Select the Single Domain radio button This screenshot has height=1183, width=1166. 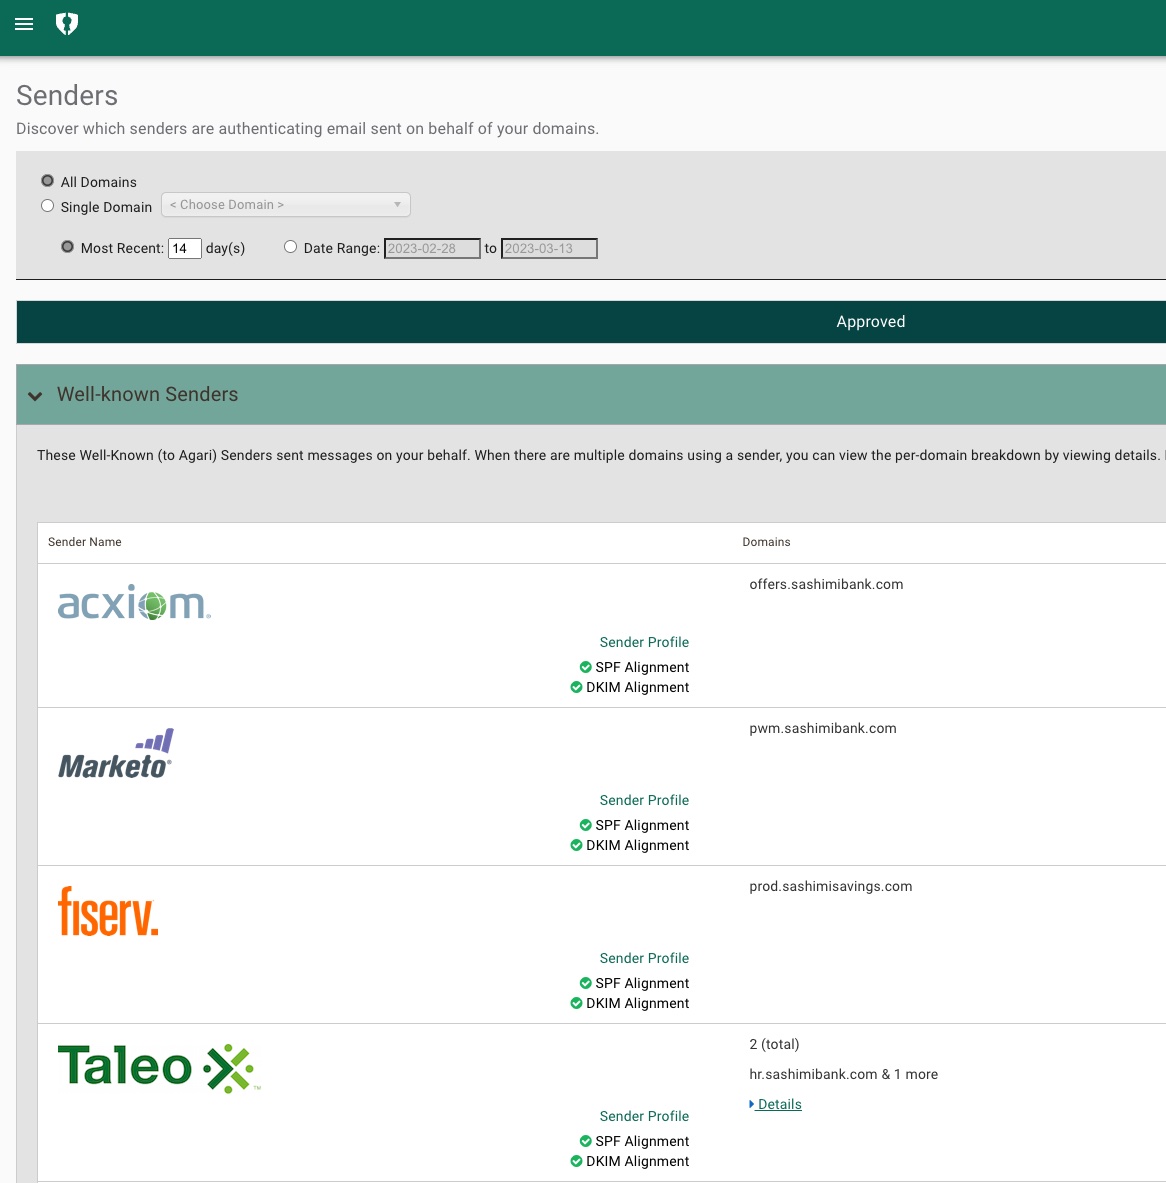[x=47, y=205]
